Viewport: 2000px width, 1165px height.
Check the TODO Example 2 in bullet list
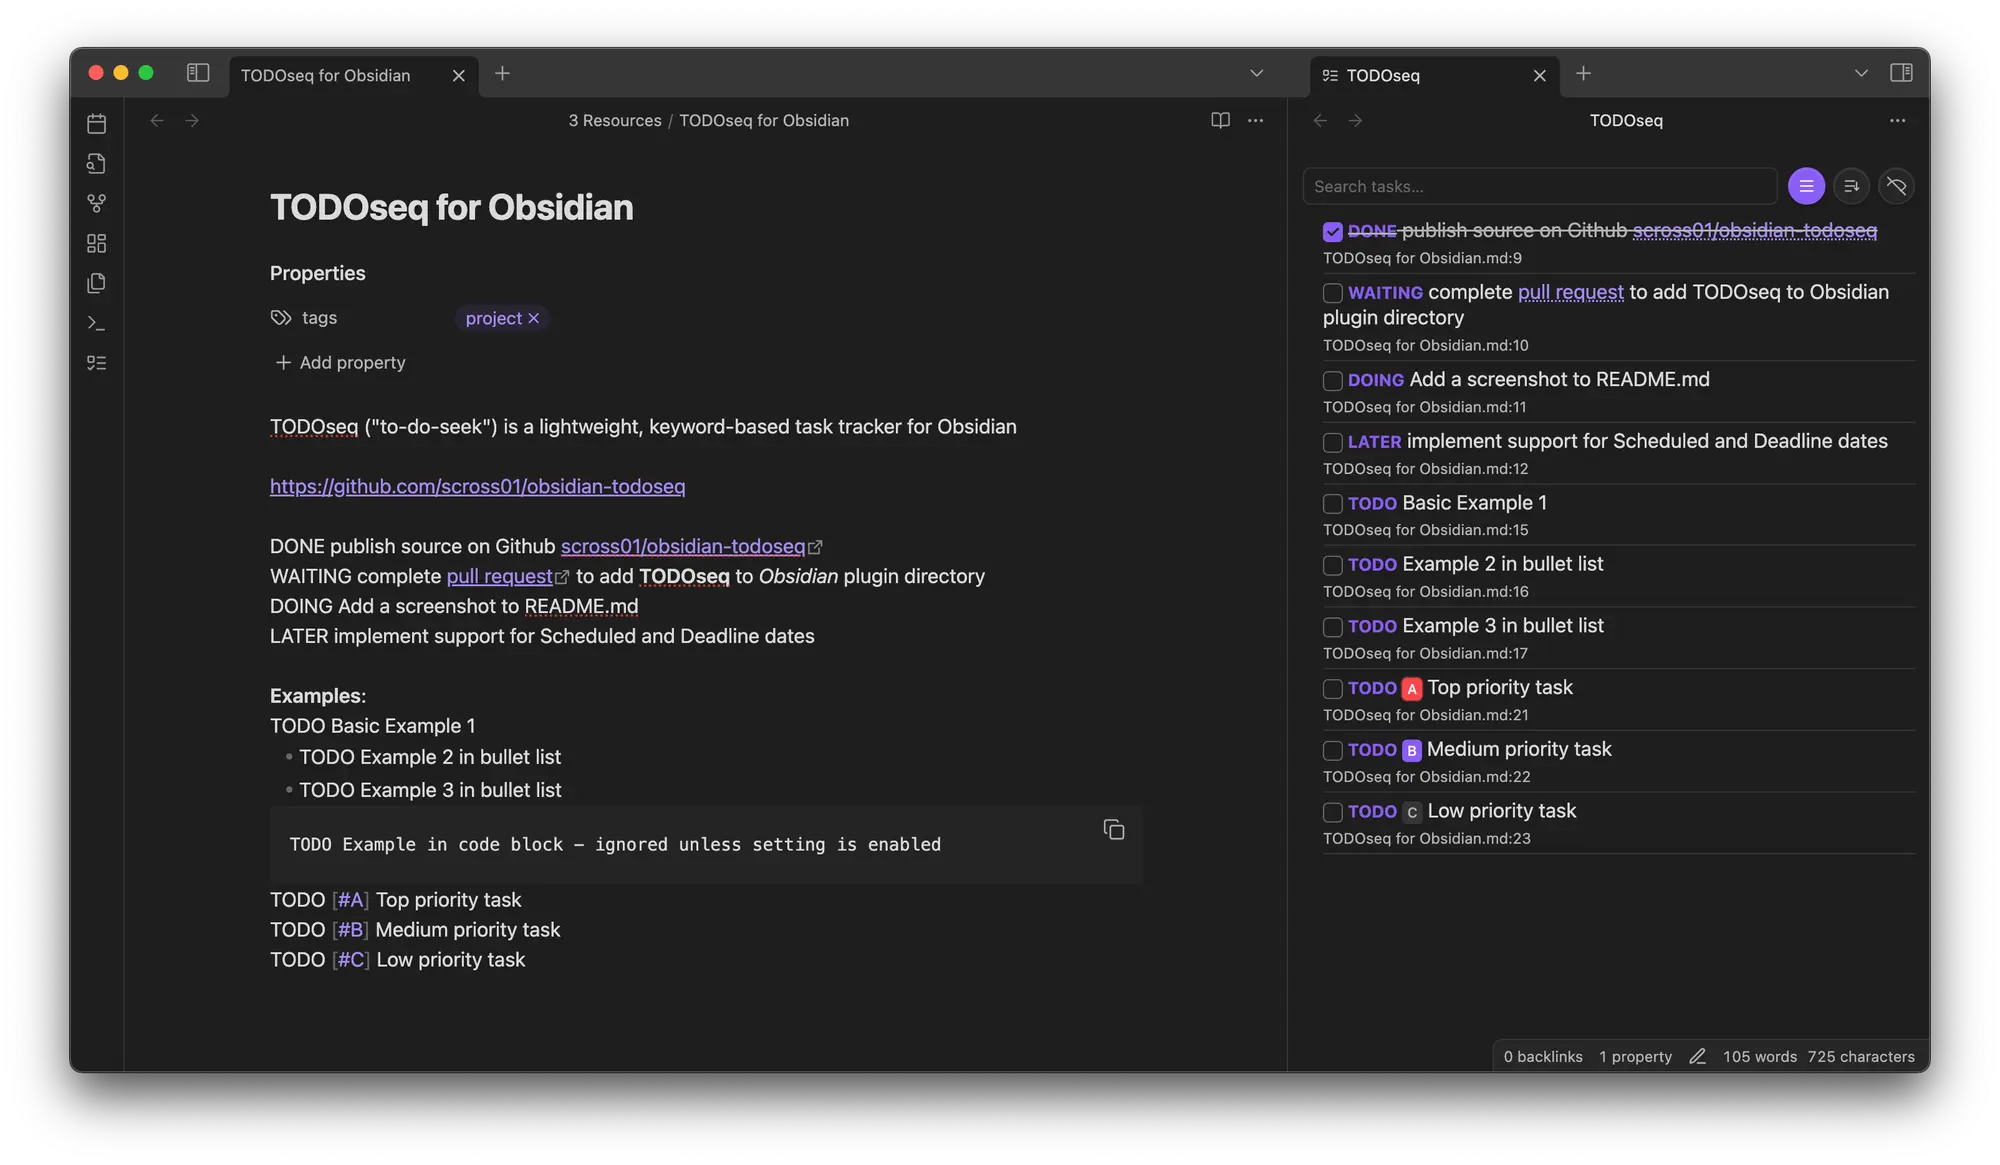click(1332, 566)
